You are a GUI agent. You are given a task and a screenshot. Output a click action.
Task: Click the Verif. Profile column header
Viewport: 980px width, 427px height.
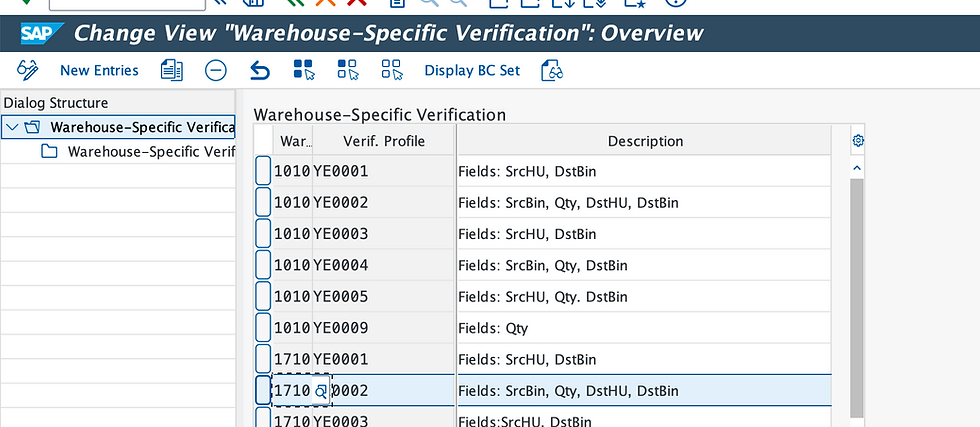[x=384, y=141]
